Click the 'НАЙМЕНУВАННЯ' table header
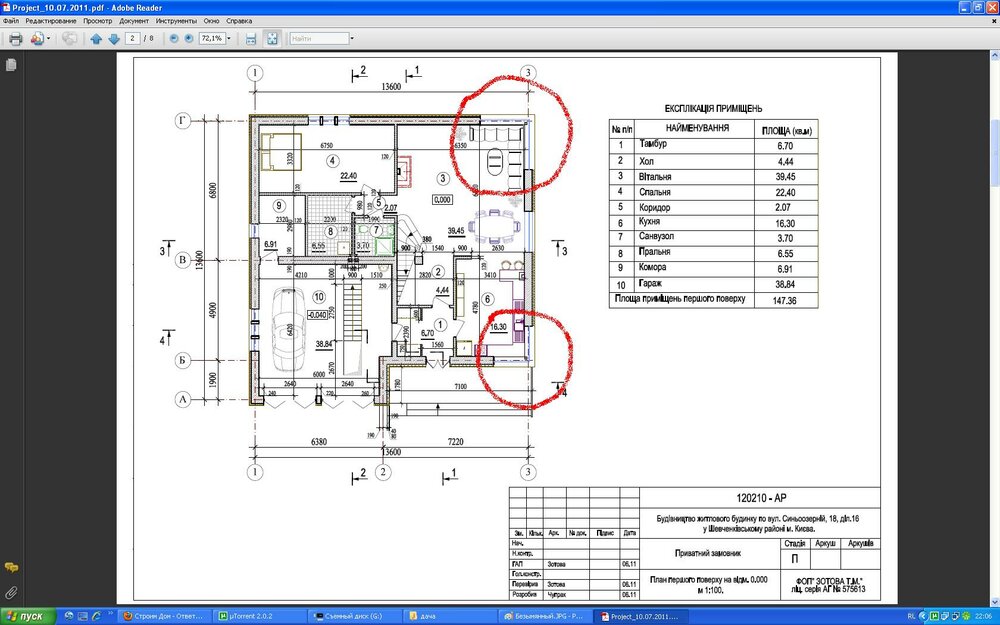Screen dimensions: 1000x625 pos(697,128)
